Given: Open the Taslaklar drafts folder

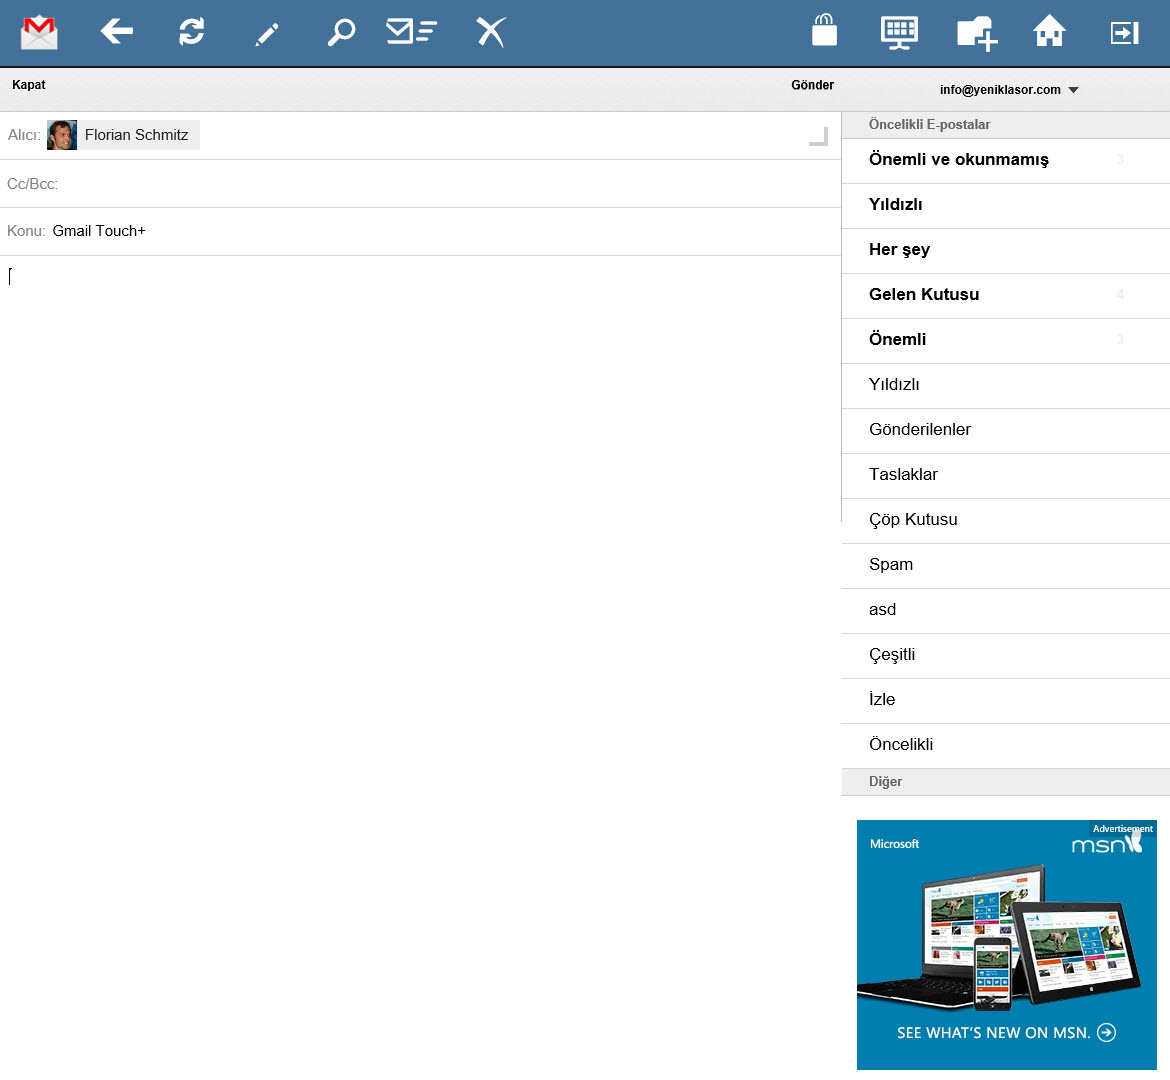Looking at the screenshot, I should pos(903,475).
